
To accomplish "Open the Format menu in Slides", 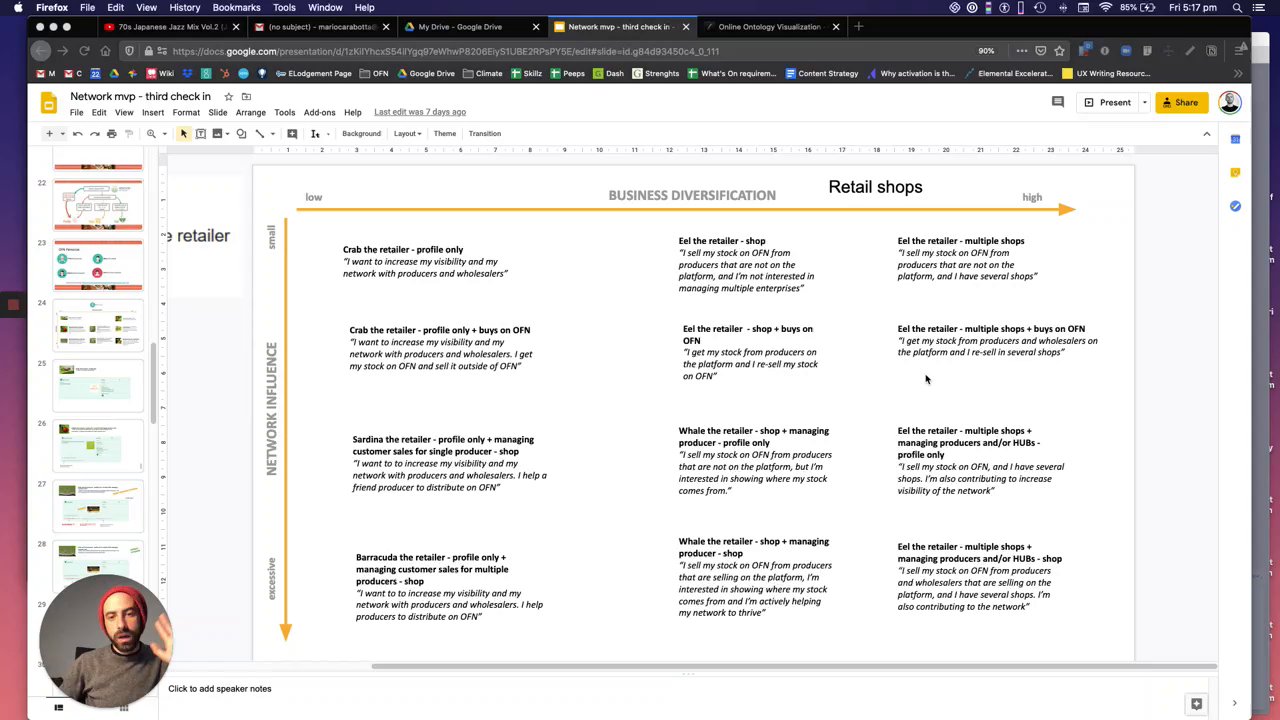I will pyautogui.click(x=186, y=112).
